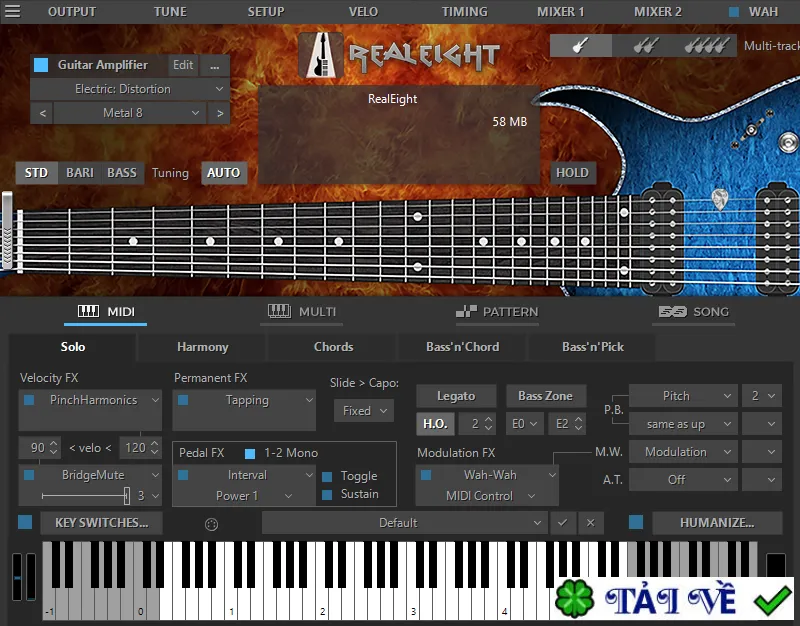Enable the Guitar Amplifier toggle

[x=41, y=65]
